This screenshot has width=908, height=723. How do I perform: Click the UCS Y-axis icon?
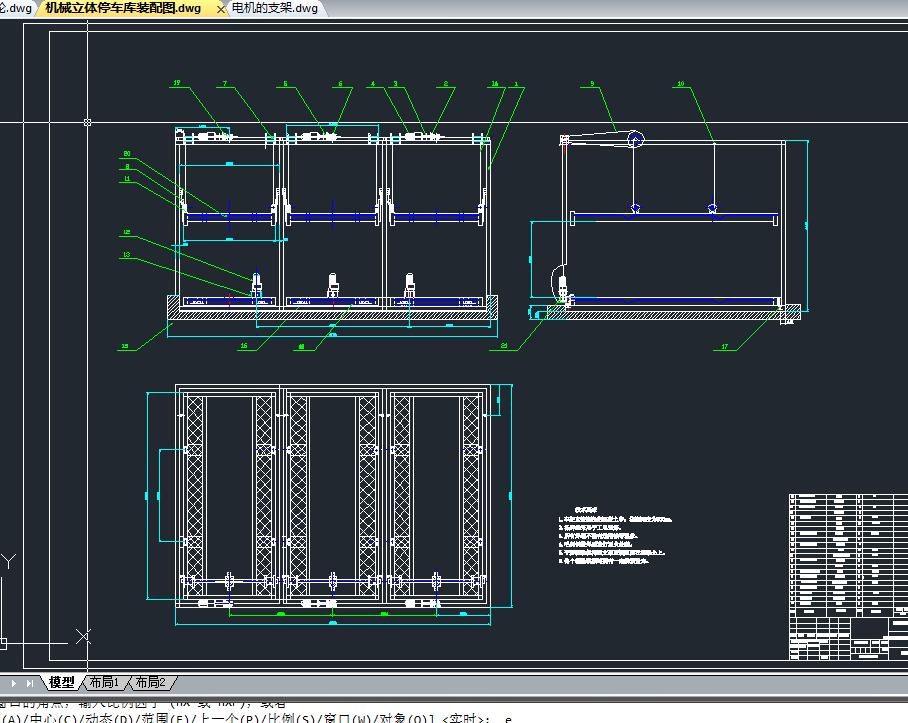click(8, 561)
